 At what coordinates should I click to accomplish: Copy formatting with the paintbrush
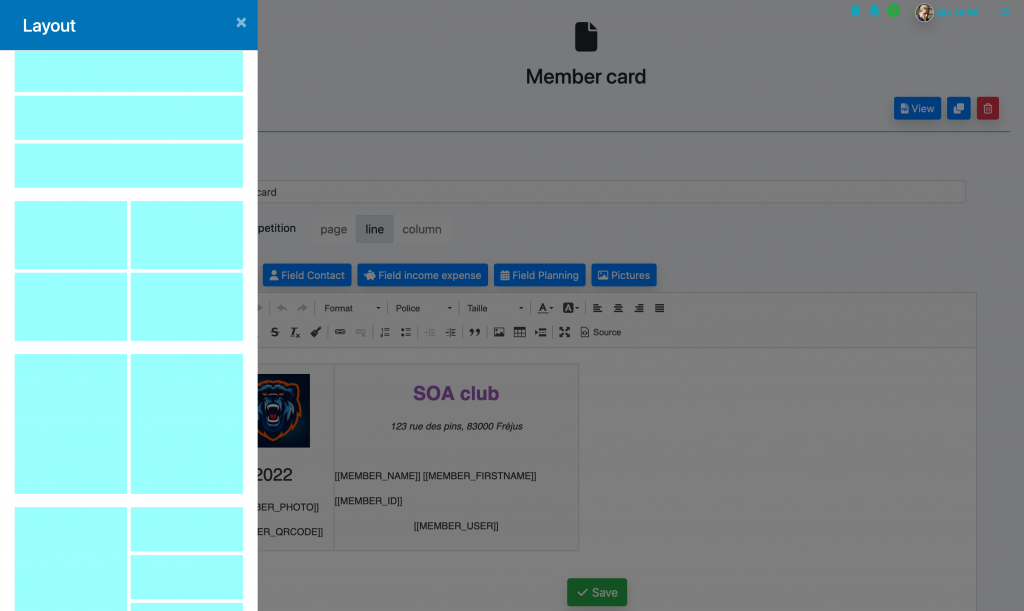(x=315, y=332)
